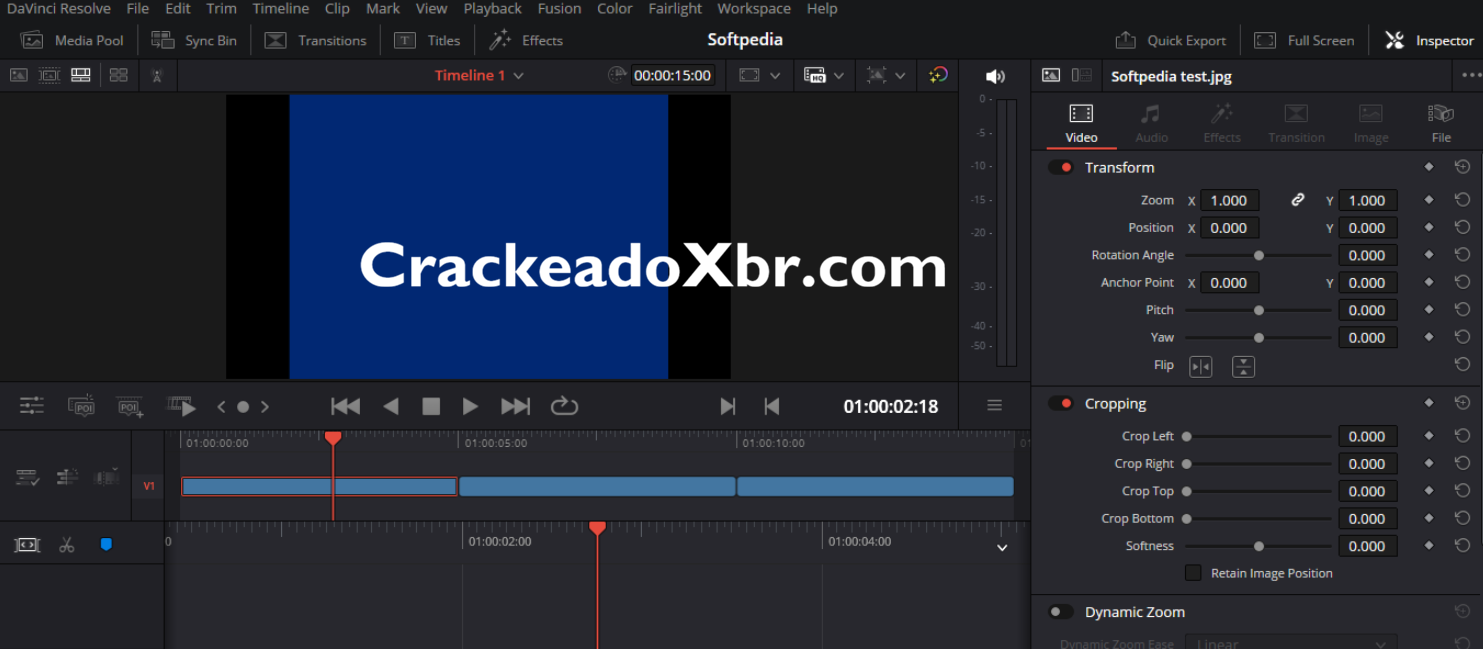The width and height of the screenshot is (1483, 649).
Task: Open the Workspace menu
Action: pyautogui.click(x=754, y=9)
